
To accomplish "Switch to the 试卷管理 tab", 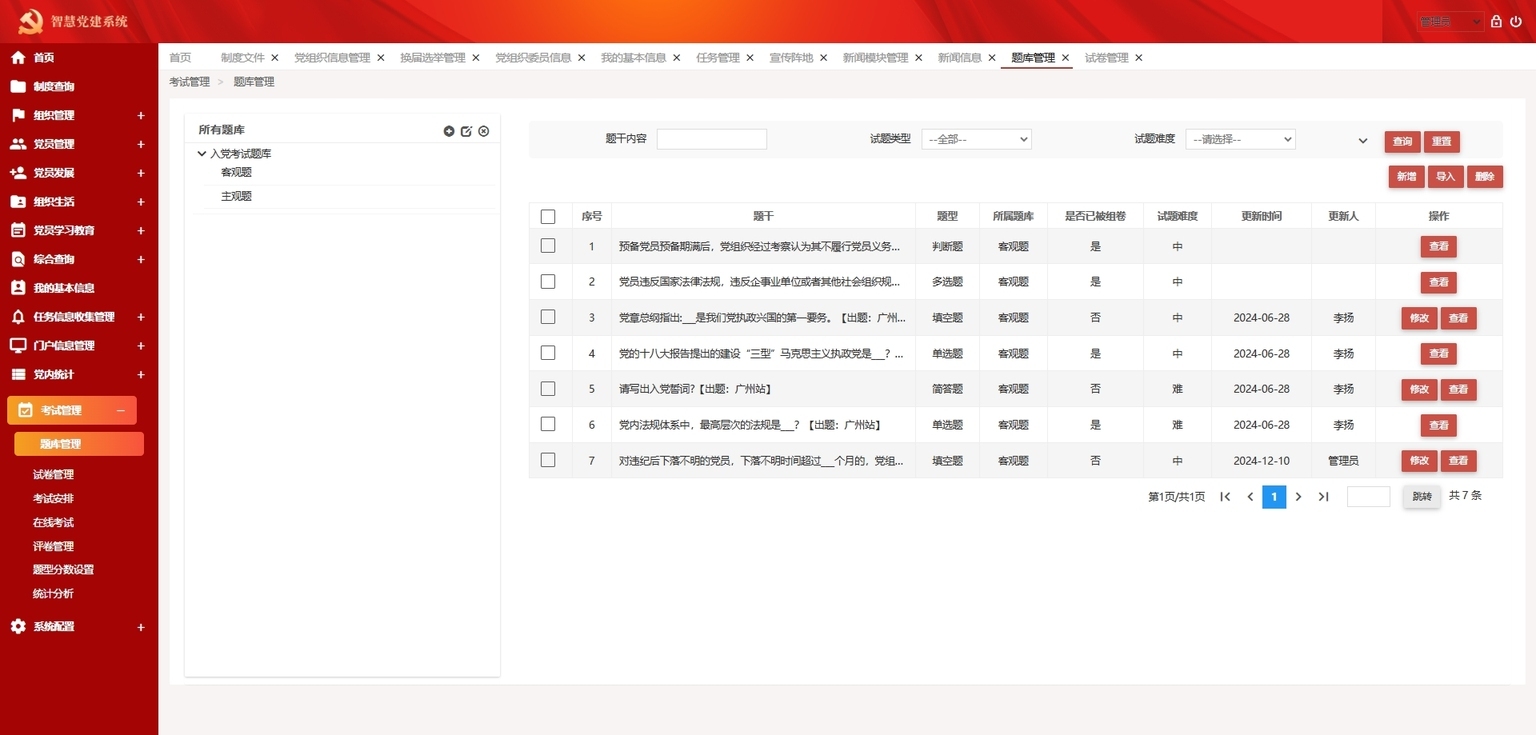I will 1106,58.
